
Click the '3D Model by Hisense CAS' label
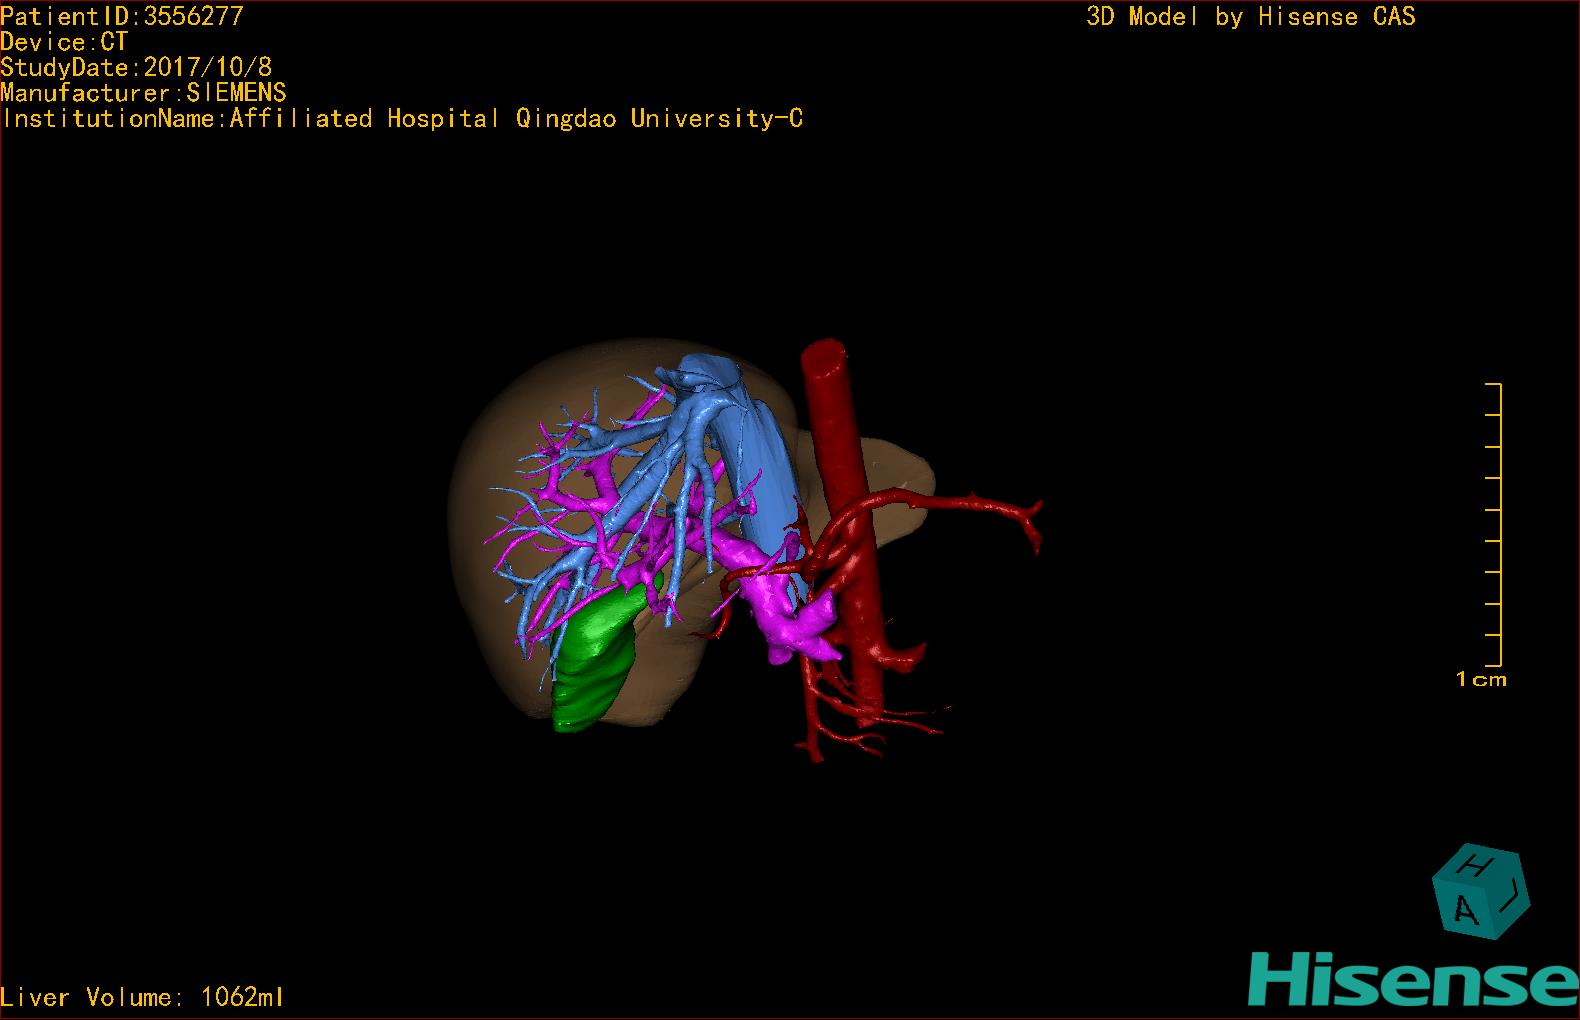[1251, 16]
